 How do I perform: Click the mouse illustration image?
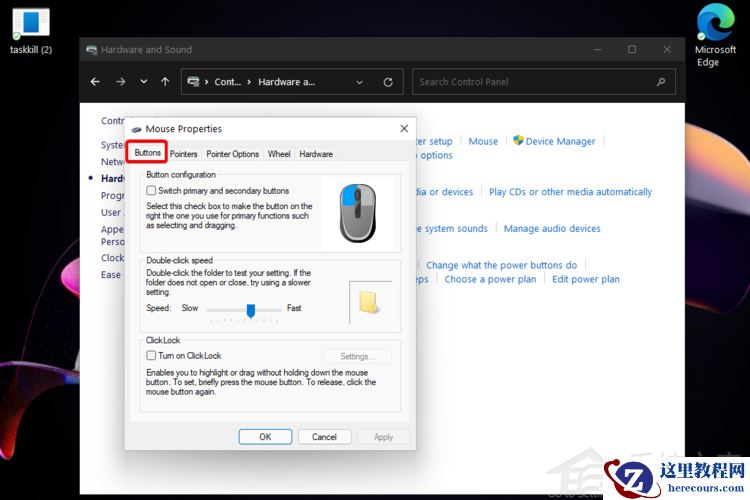(358, 213)
